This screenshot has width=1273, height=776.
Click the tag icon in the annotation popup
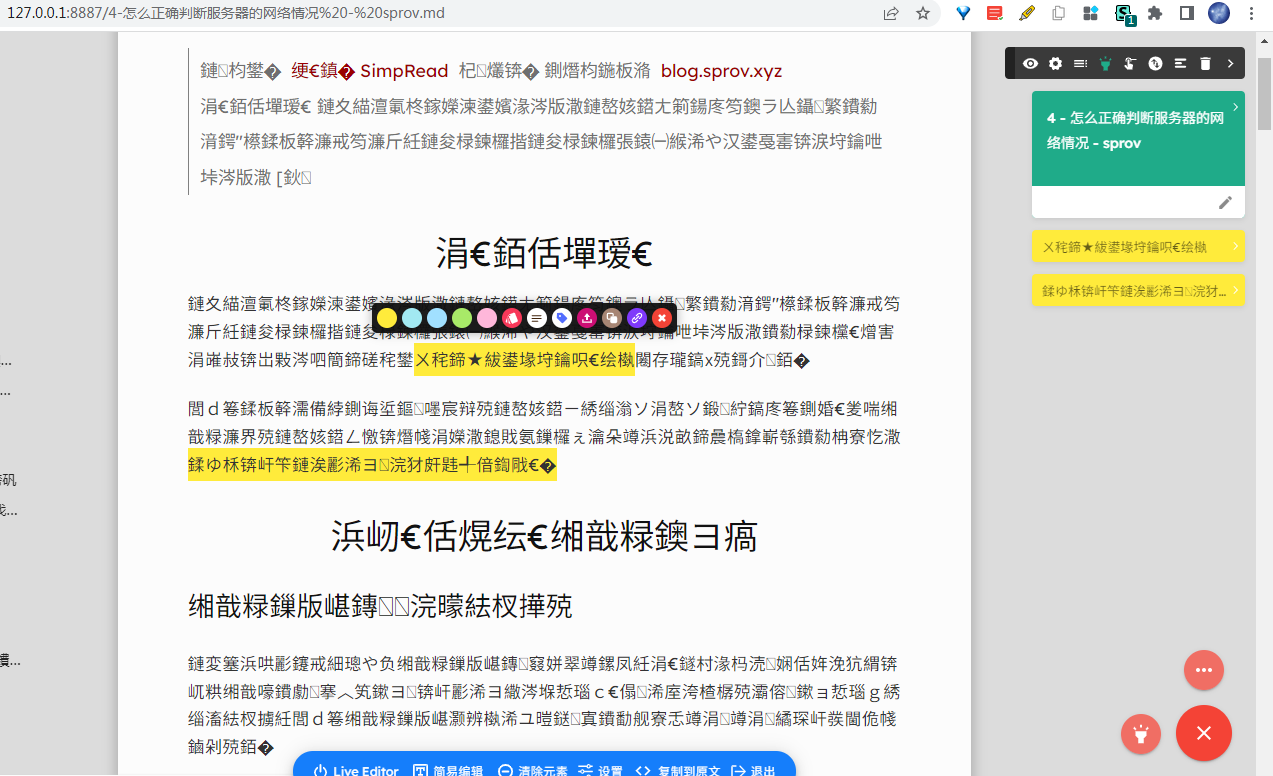click(x=561, y=317)
